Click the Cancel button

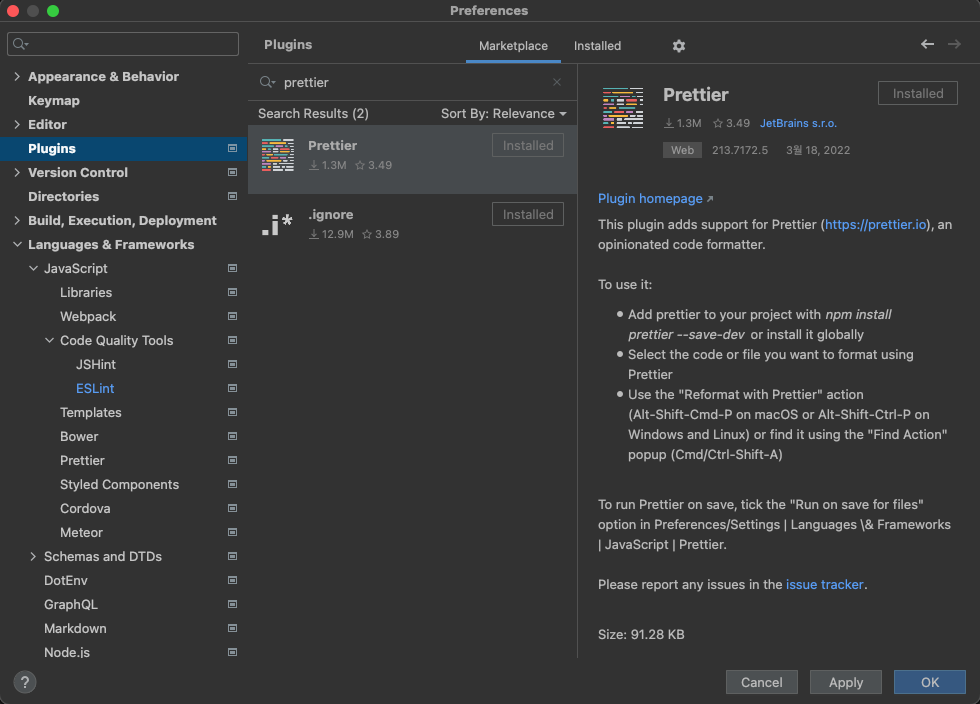tap(761, 682)
